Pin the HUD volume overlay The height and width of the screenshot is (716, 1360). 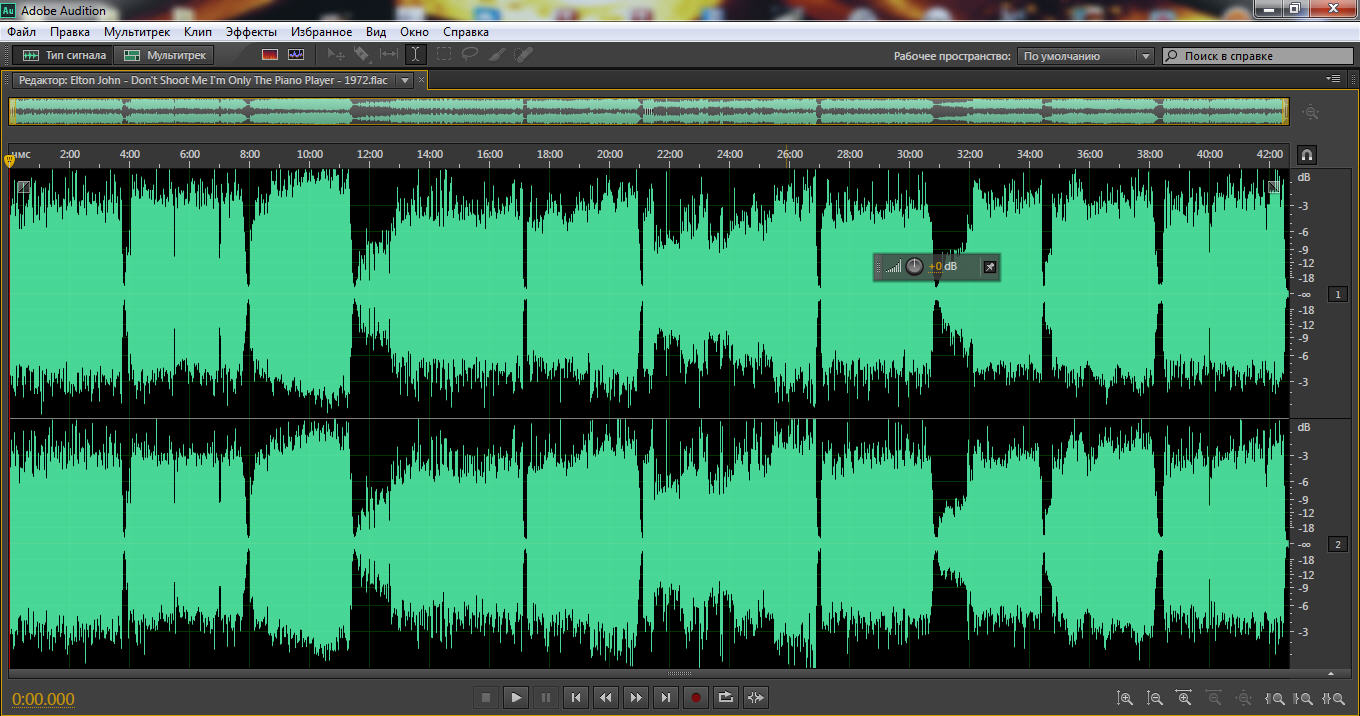pyautogui.click(x=989, y=267)
